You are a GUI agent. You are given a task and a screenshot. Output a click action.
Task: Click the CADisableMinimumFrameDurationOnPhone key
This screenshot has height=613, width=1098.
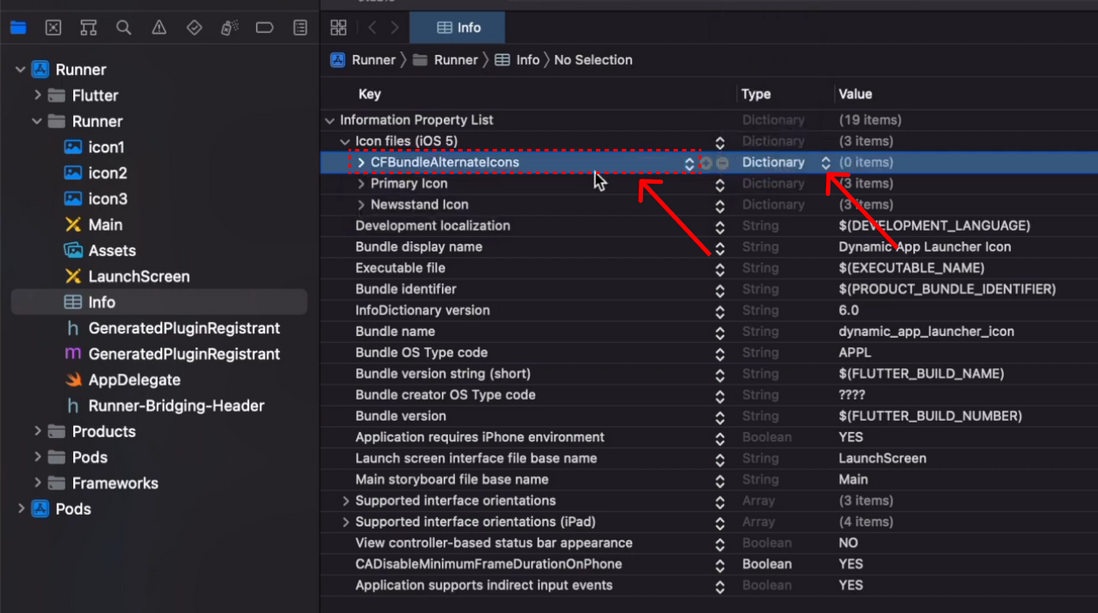click(x=489, y=564)
